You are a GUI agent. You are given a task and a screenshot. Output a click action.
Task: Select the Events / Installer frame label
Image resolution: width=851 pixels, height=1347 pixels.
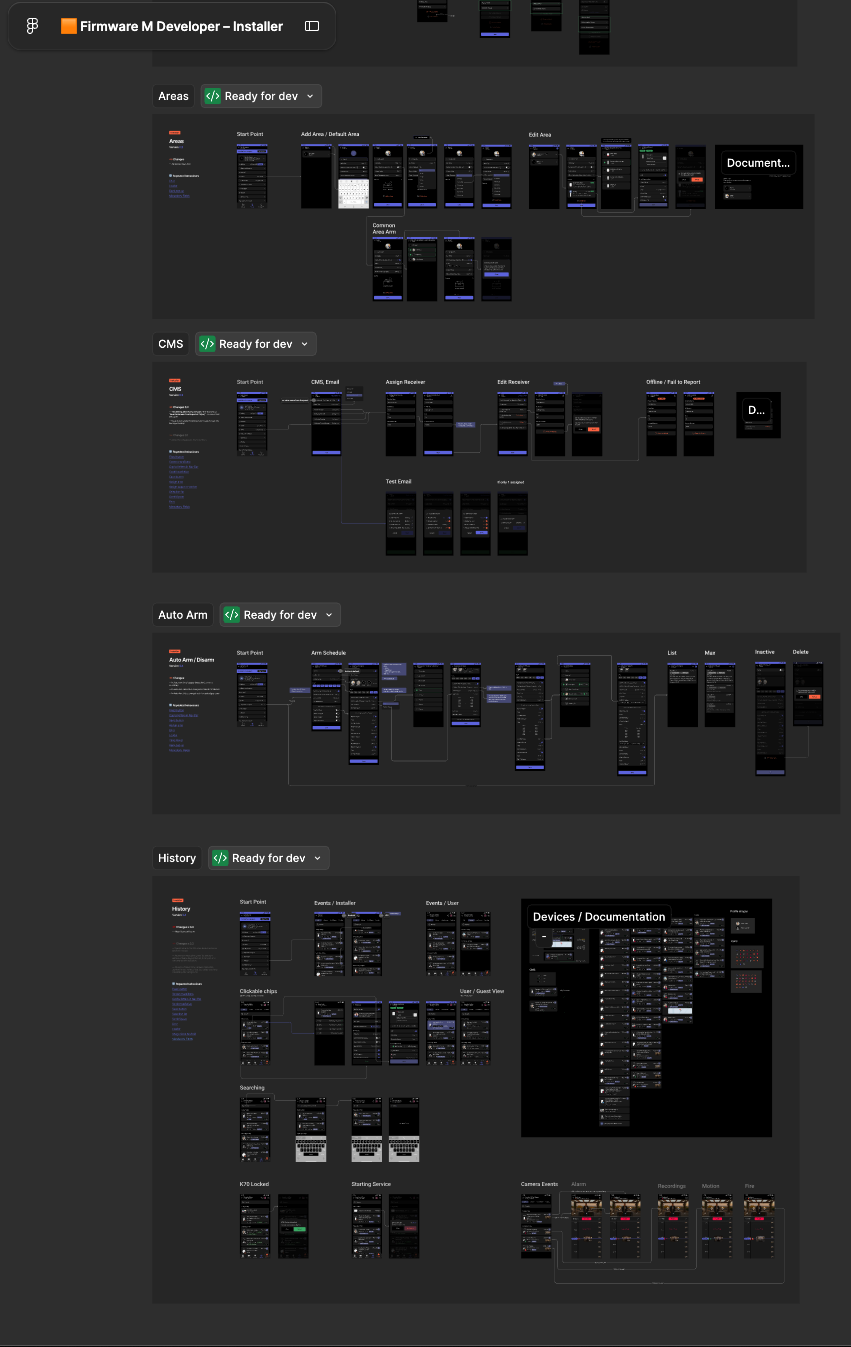point(335,903)
